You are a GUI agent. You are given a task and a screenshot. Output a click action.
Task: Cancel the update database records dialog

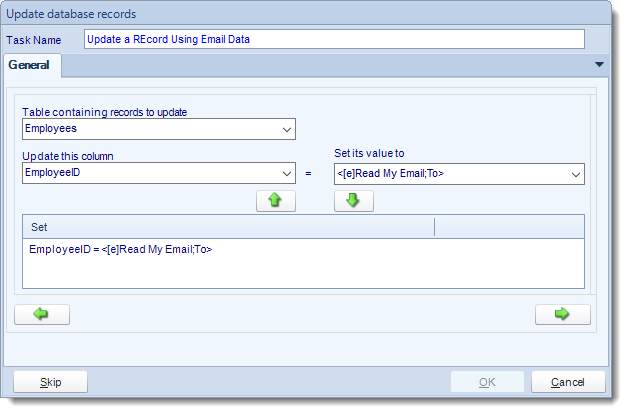point(568,382)
